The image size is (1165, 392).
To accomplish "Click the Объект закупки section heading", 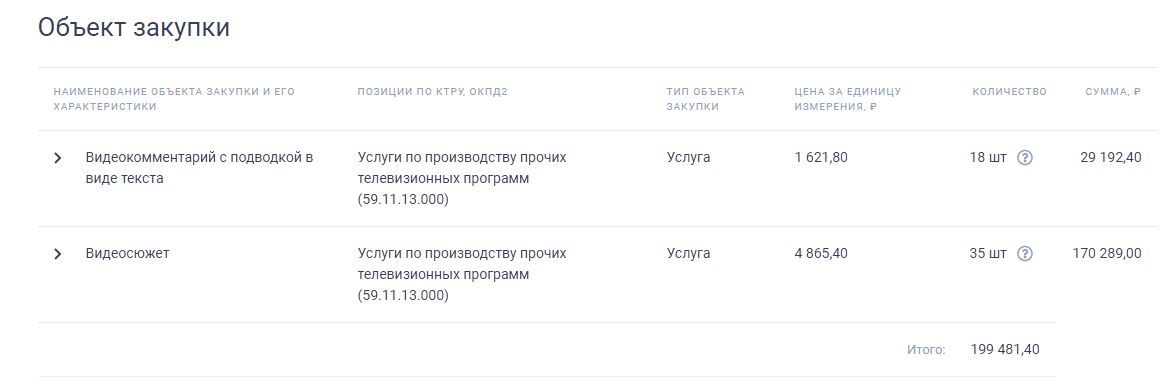I will pos(134,27).
